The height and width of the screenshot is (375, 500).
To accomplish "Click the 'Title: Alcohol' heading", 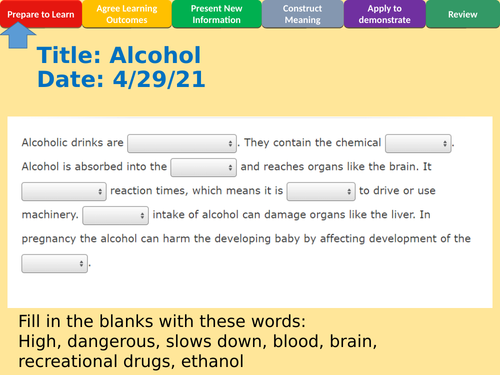I will (x=119, y=55).
